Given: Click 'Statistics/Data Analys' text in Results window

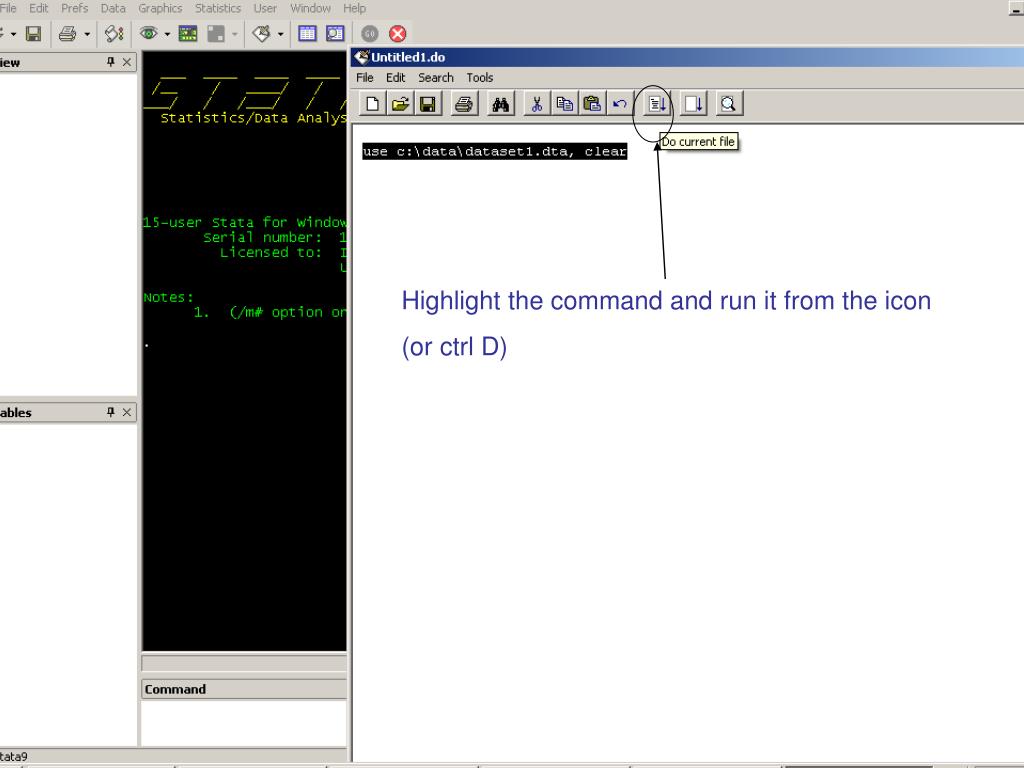Looking at the screenshot, I should [253, 118].
